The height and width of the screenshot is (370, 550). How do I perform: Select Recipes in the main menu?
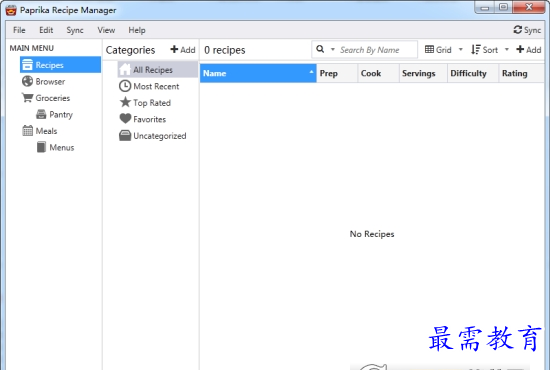[60, 65]
